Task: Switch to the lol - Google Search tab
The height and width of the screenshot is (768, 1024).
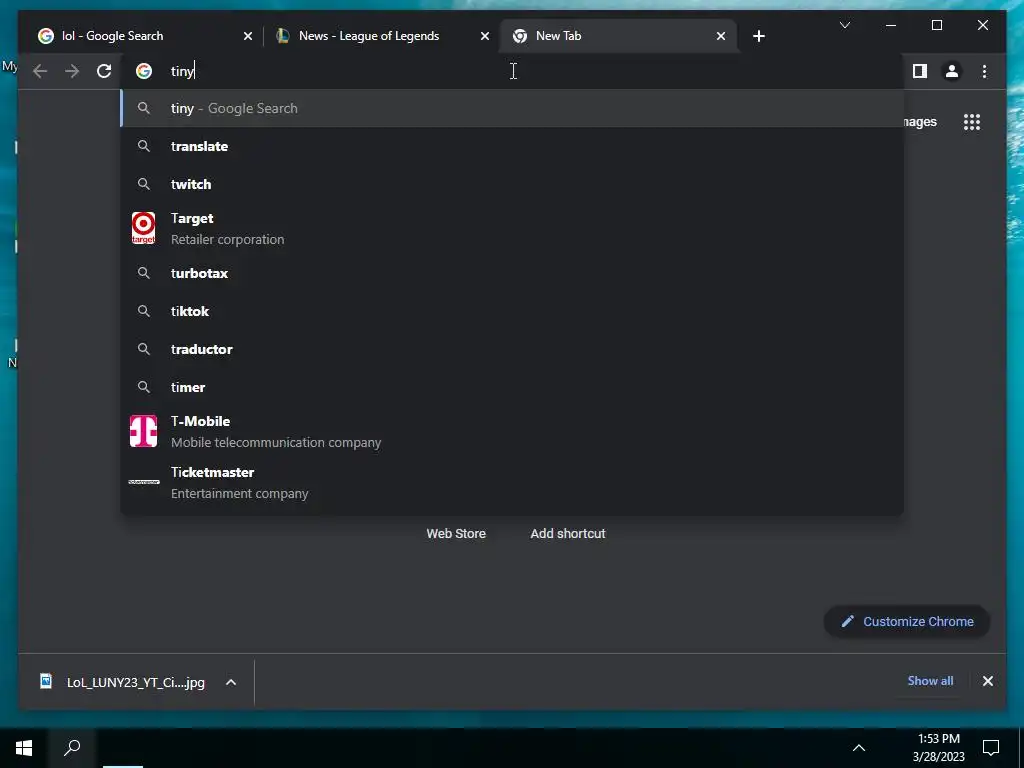Action: click(144, 36)
